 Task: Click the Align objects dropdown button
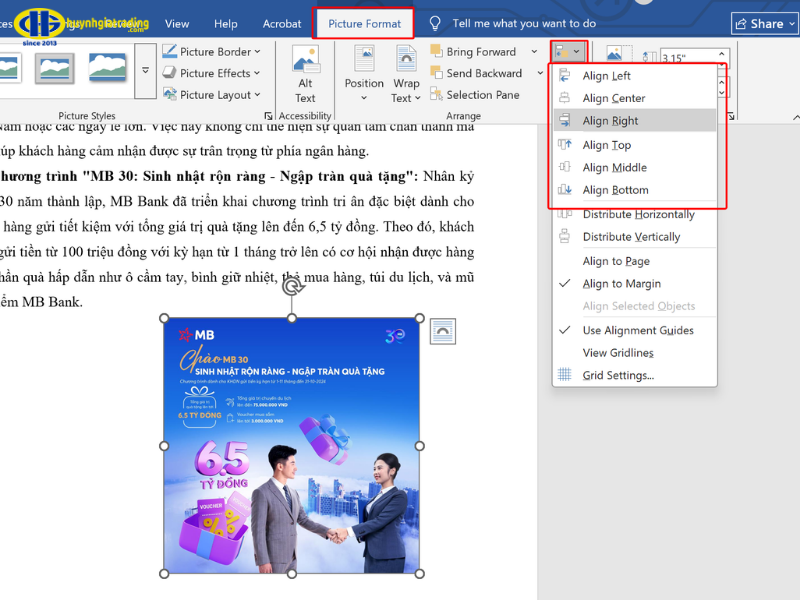click(x=568, y=52)
